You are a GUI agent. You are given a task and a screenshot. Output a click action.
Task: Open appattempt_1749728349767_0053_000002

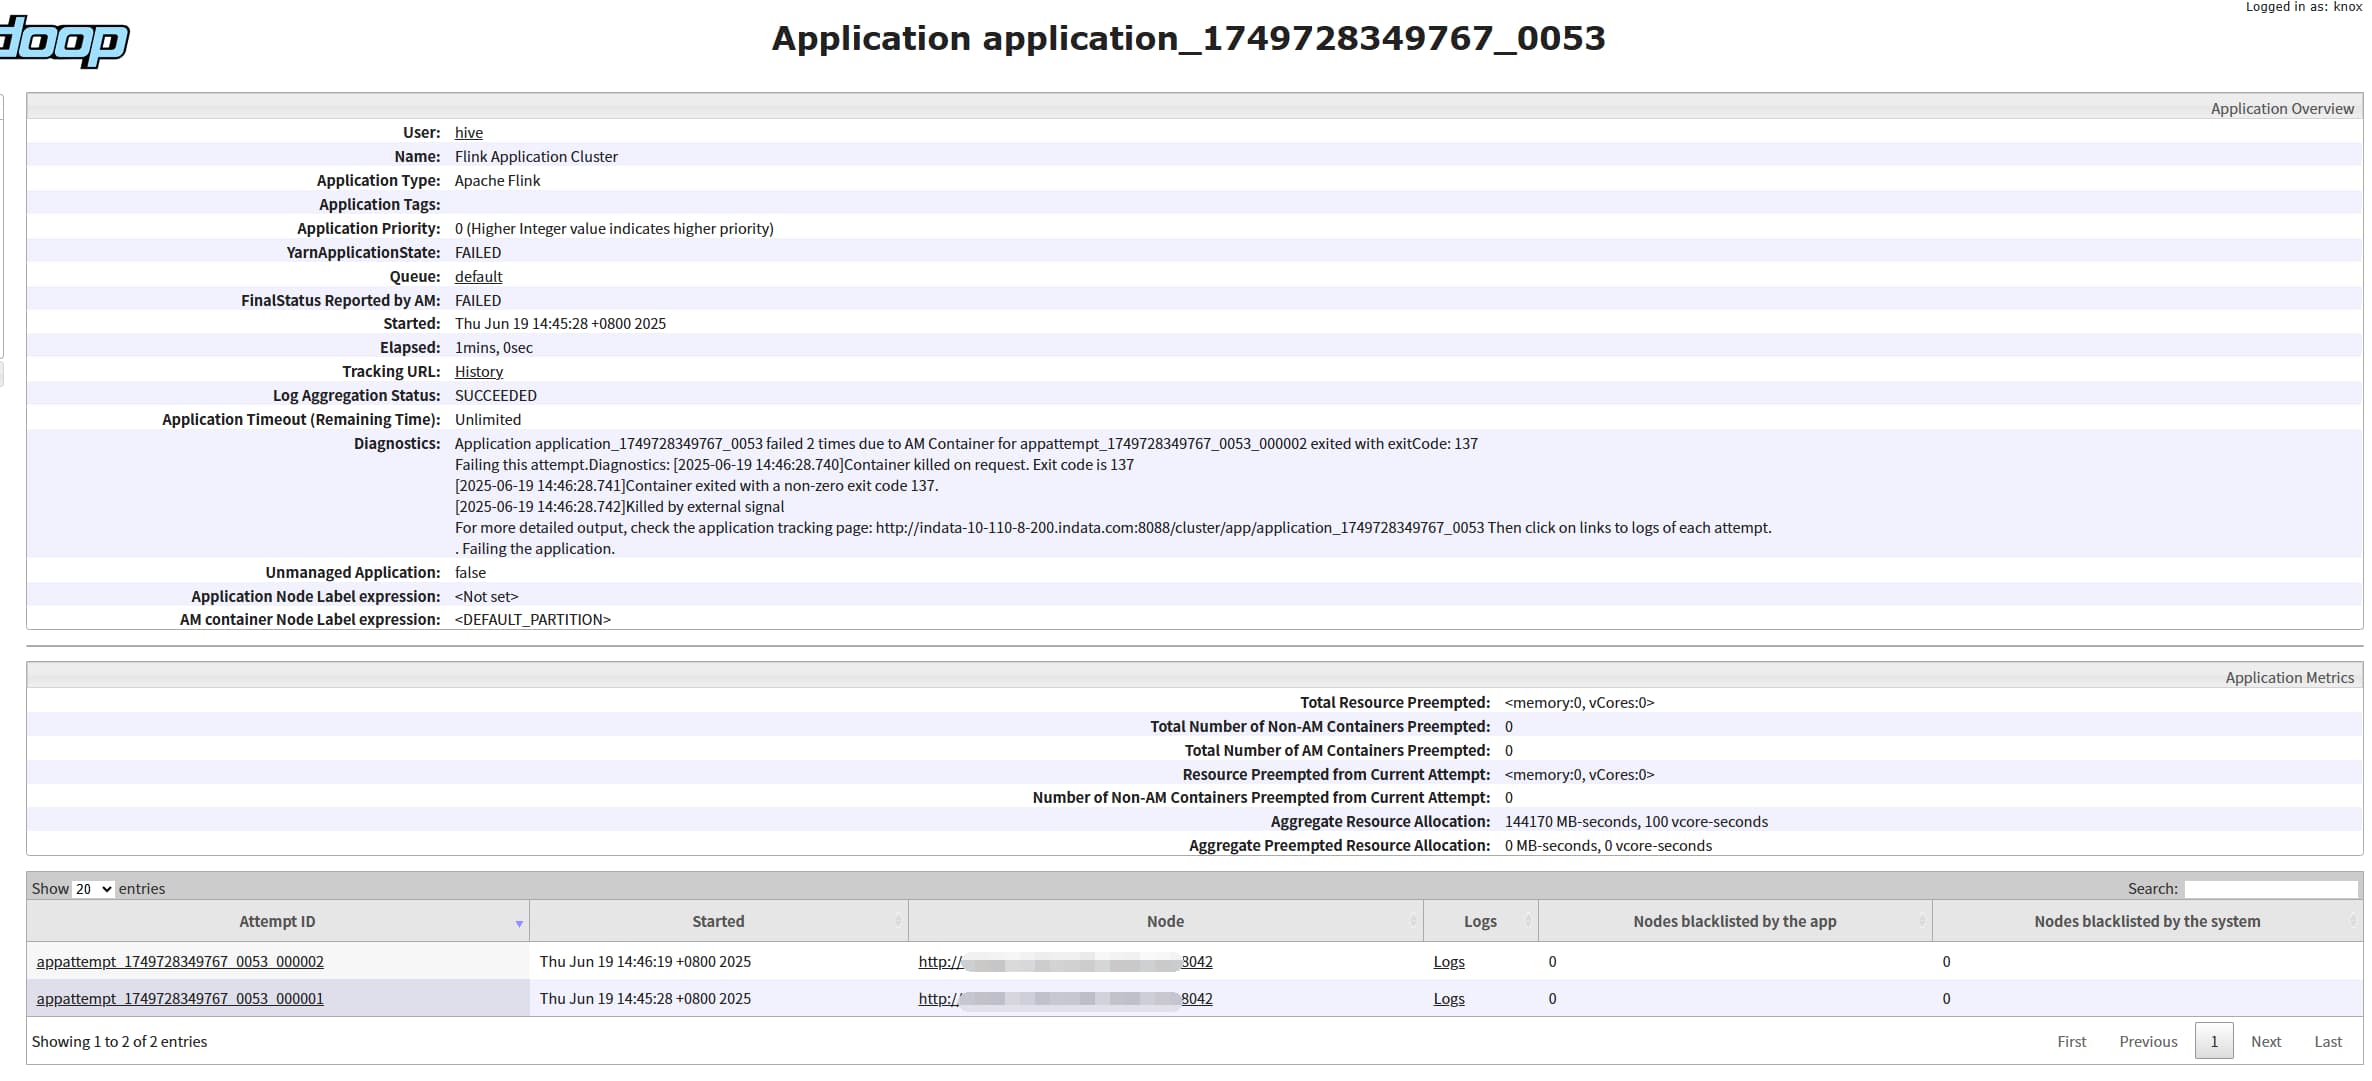tap(180, 962)
